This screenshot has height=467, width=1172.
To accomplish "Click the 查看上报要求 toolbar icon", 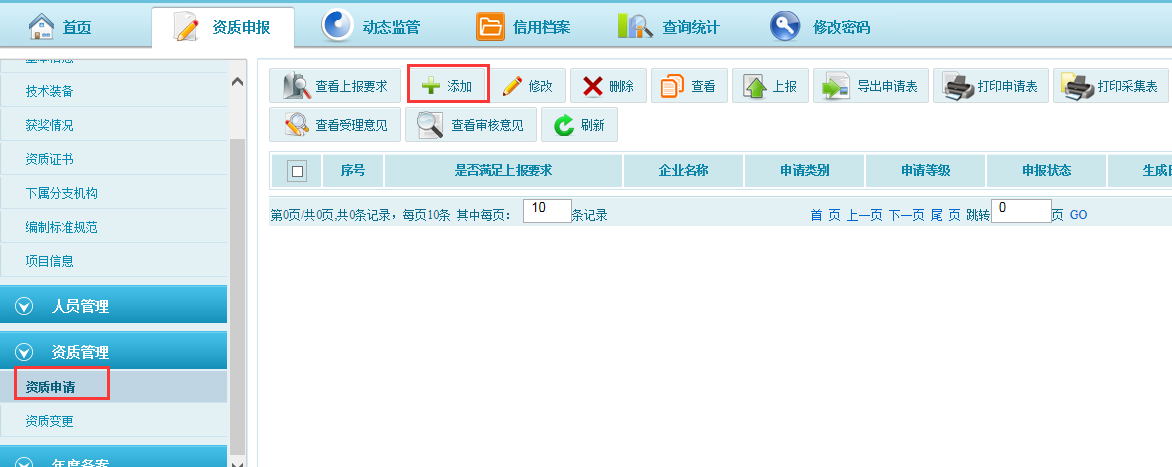I will point(296,86).
